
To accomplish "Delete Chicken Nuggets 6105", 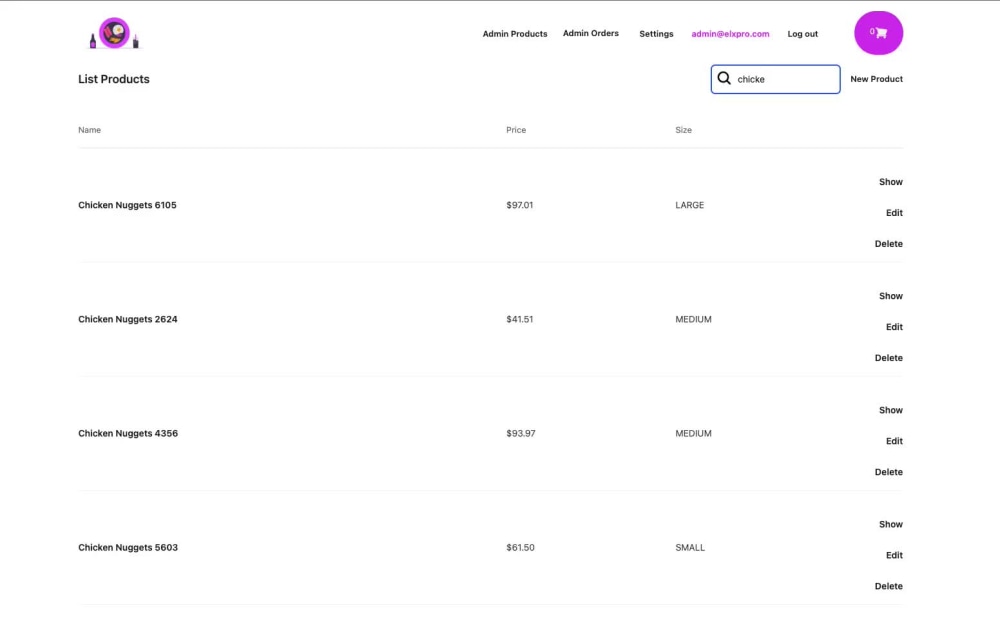I will (x=888, y=244).
